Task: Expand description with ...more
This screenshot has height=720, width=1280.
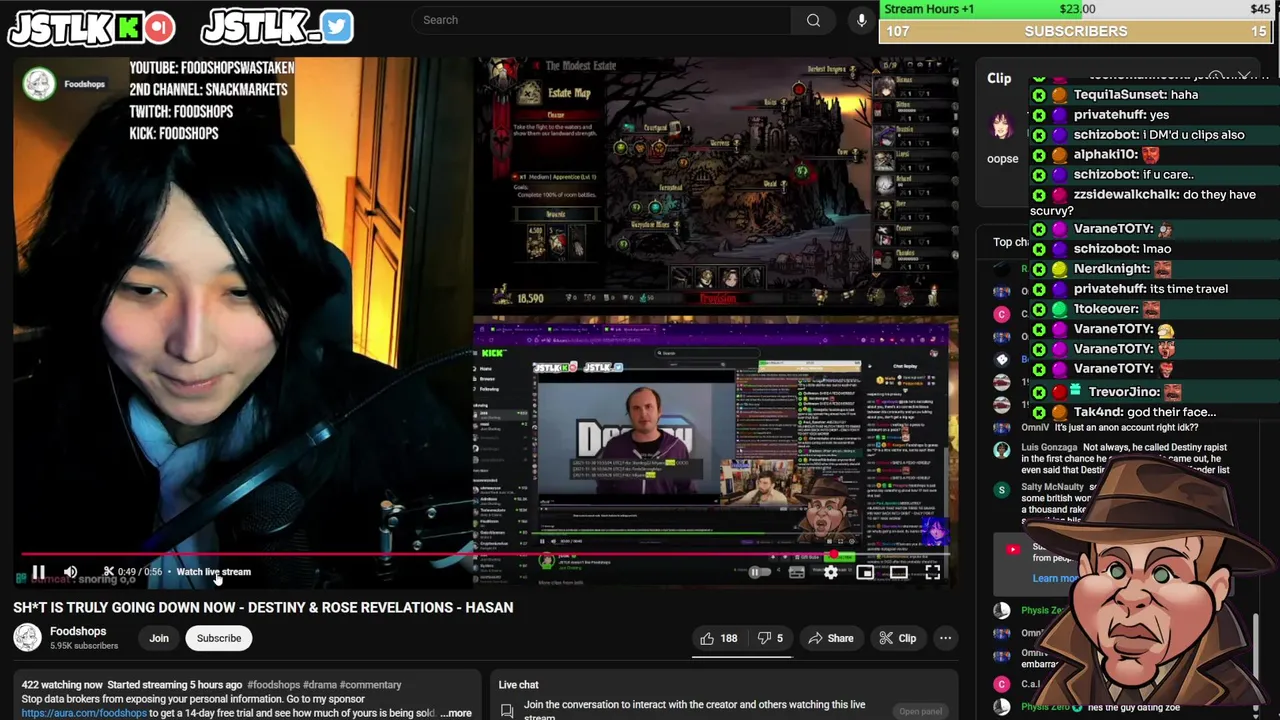Action: [x=455, y=713]
